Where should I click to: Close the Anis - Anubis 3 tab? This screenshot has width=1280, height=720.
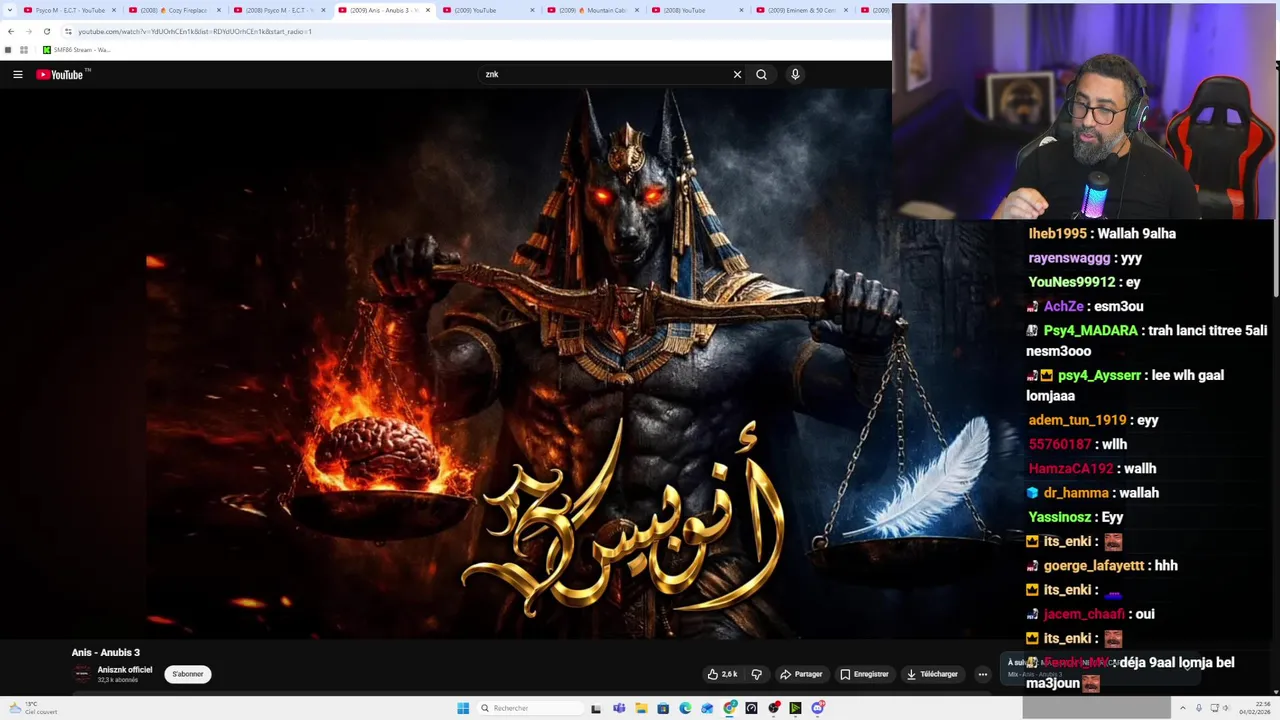(x=428, y=10)
